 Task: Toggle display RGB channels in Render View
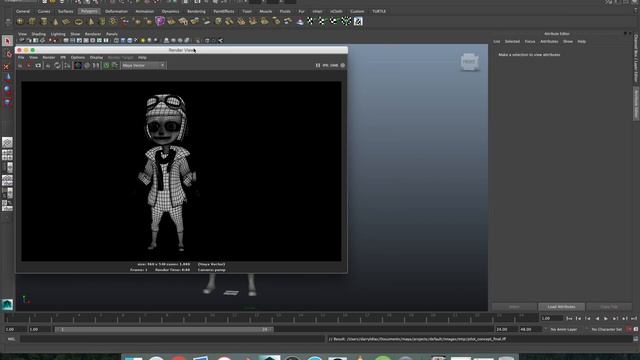click(x=78, y=65)
